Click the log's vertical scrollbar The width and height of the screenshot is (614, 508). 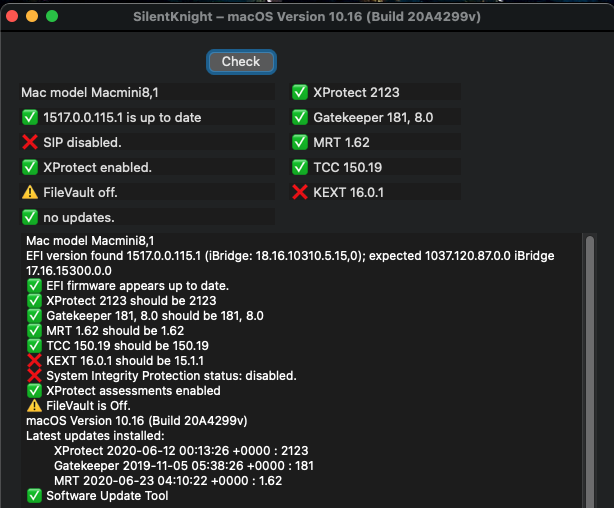(590, 370)
